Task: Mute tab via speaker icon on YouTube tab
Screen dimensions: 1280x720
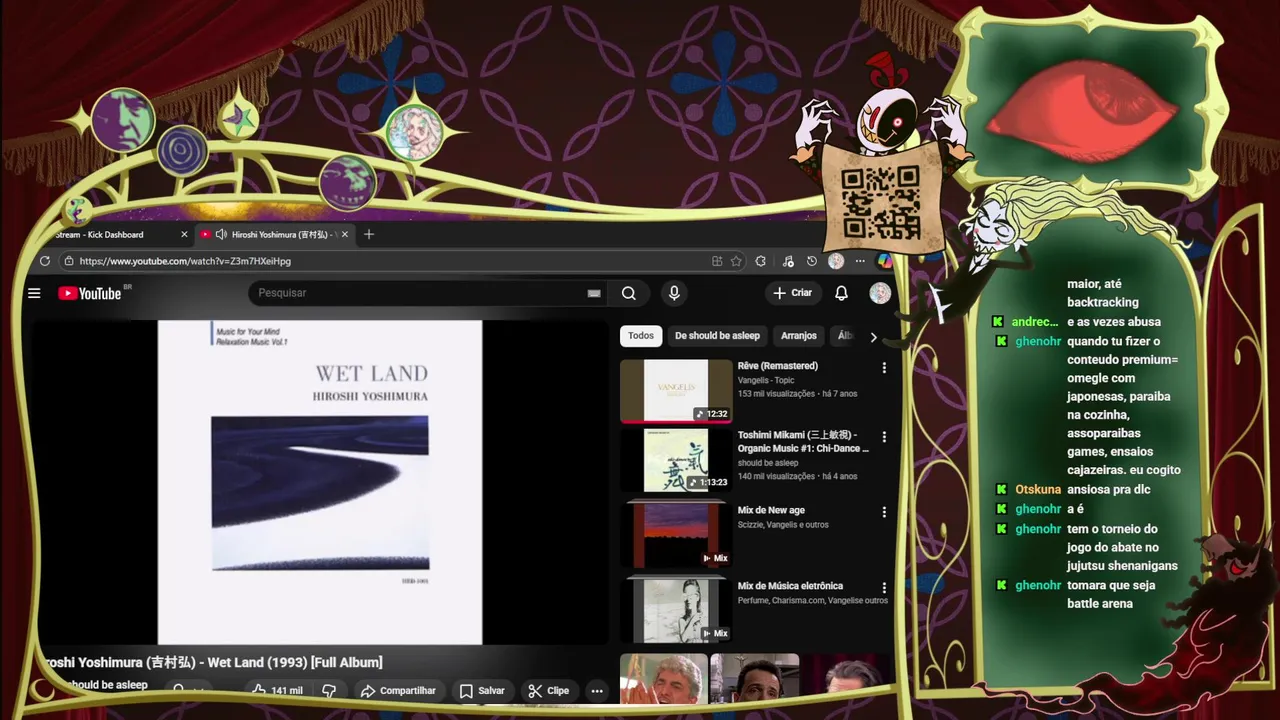Action: coord(220,234)
